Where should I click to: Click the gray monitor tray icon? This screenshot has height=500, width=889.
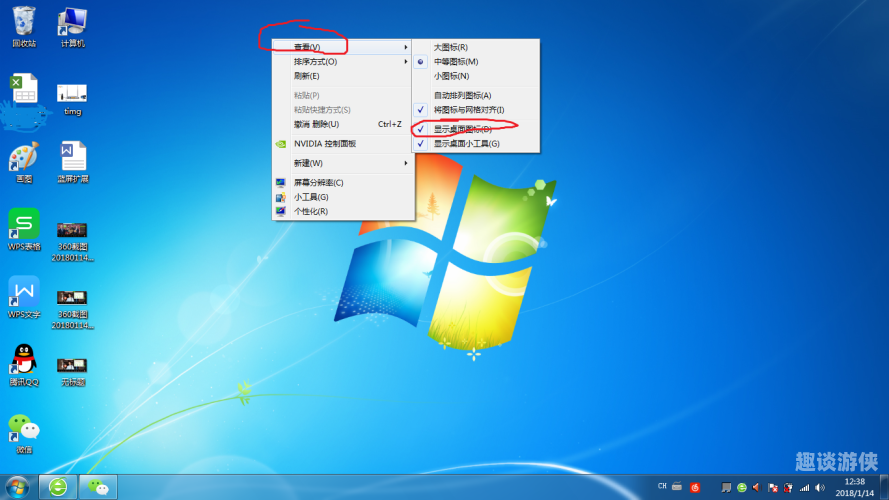coord(726,488)
